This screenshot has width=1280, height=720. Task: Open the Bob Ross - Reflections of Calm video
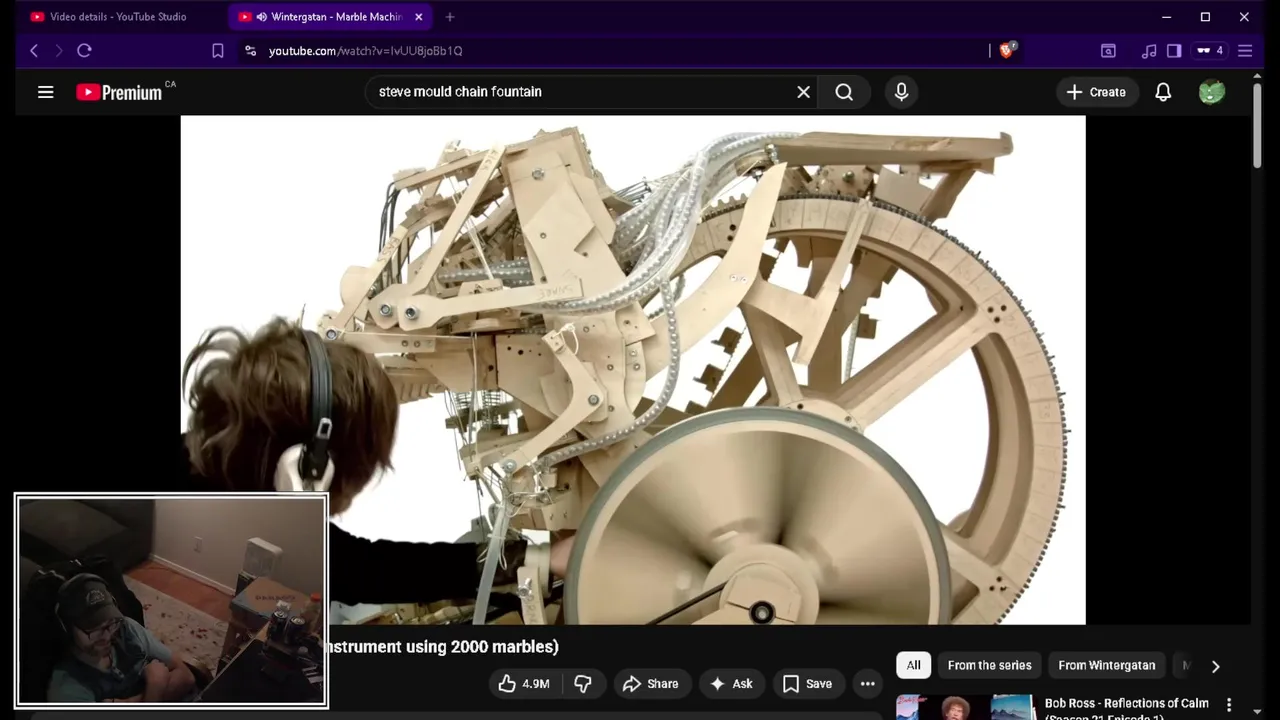click(x=1127, y=708)
